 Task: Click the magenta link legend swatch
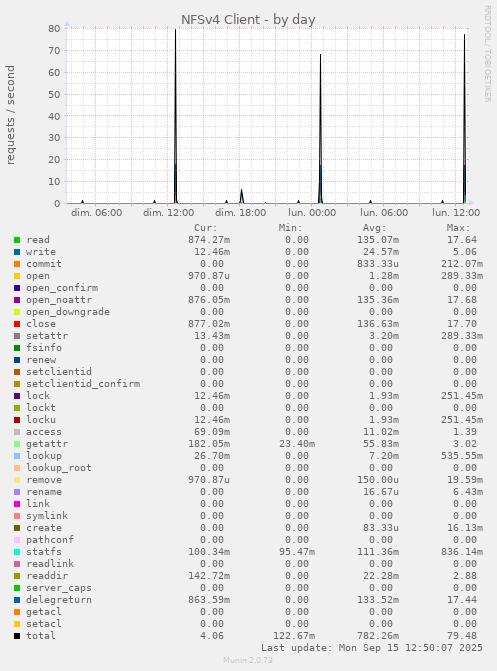click(17, 504)
